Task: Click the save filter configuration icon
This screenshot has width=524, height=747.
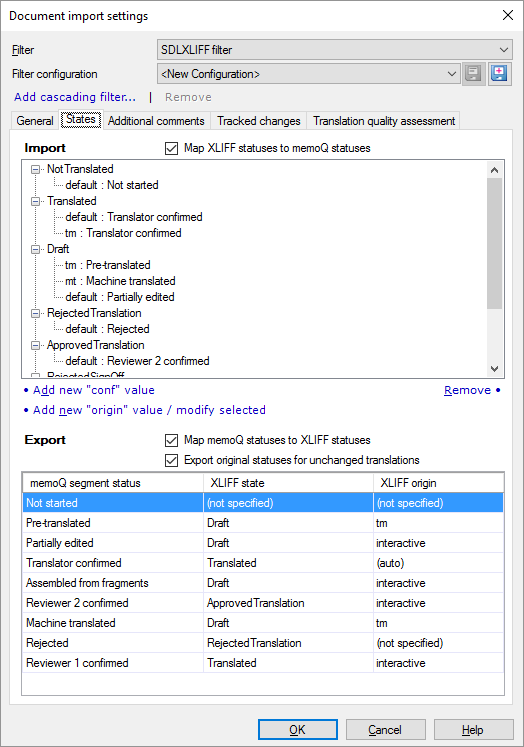Action: click(499, 74)
